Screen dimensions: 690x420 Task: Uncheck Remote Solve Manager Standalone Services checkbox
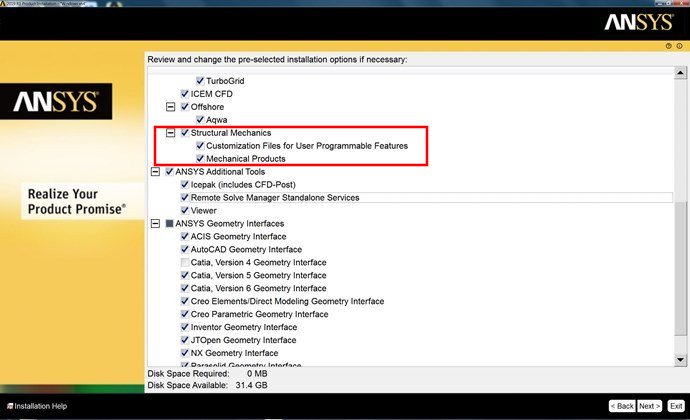(185, 197)
